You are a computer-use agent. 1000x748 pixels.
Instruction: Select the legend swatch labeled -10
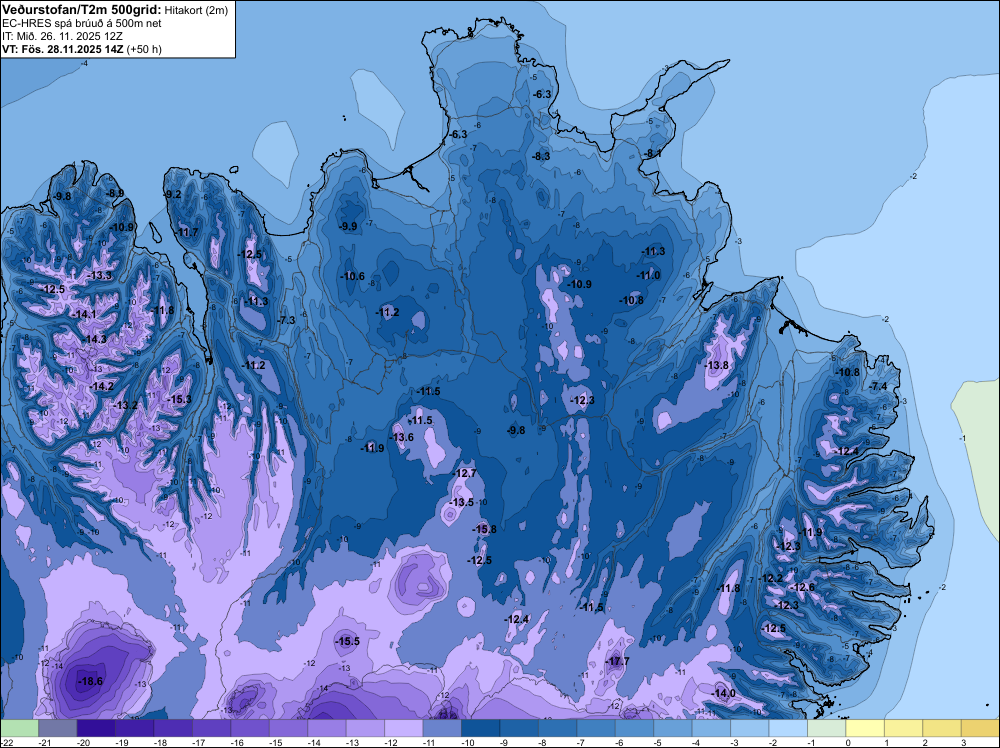[x=481, y=728]
